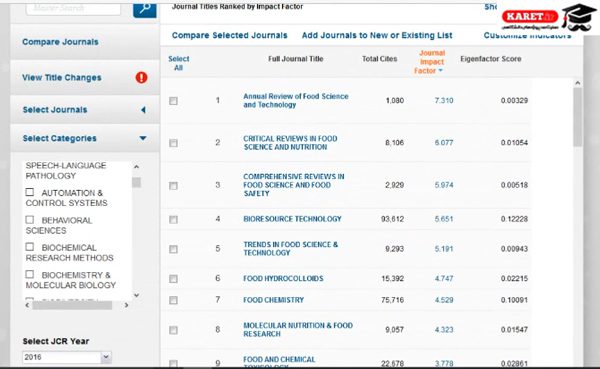The width and height of the screenshot is (600, 369).
Task: Check the Behavioral Sciences category
Action: 29,219
